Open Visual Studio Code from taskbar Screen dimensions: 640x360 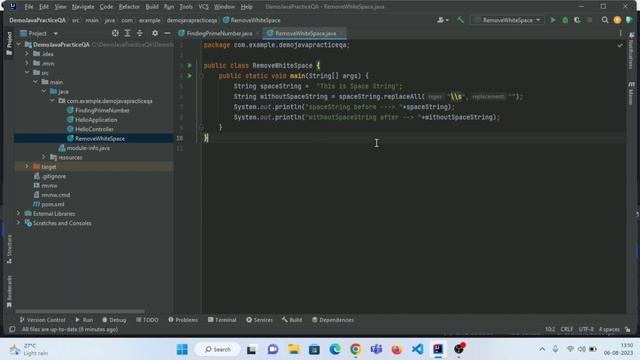tap(417, 349)
